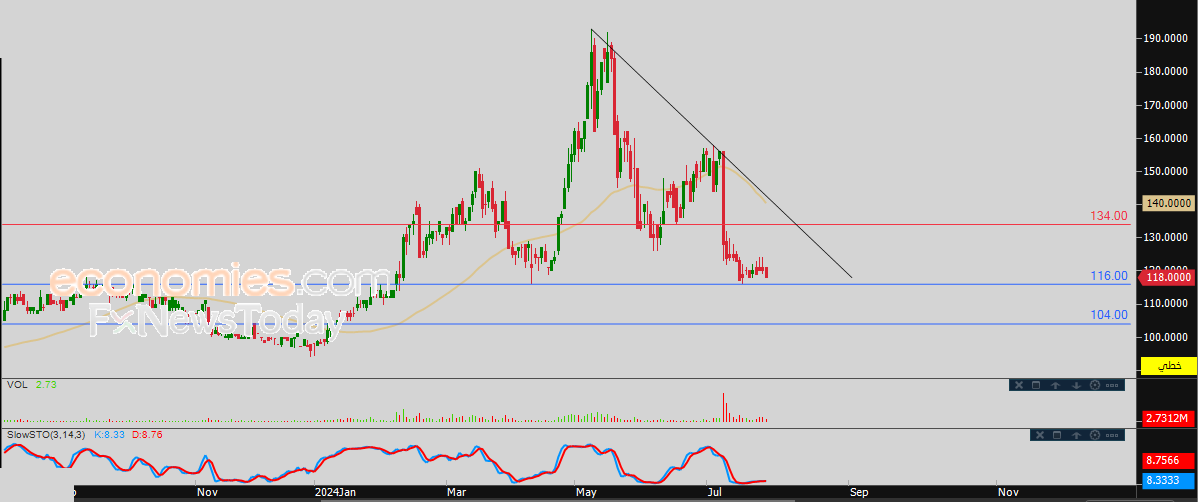
Task: Click the 118.0000 current price tag
Action: point(1167,278)
